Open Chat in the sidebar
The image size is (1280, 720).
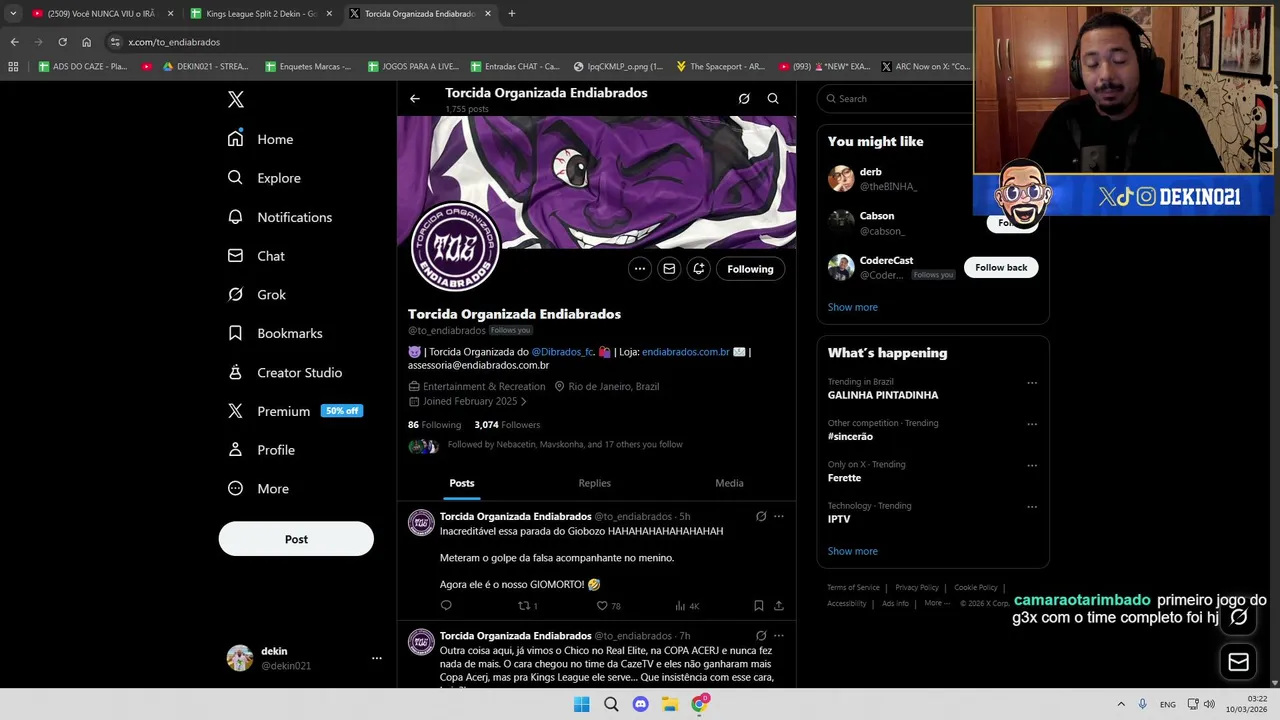click(x=256, y=256)
